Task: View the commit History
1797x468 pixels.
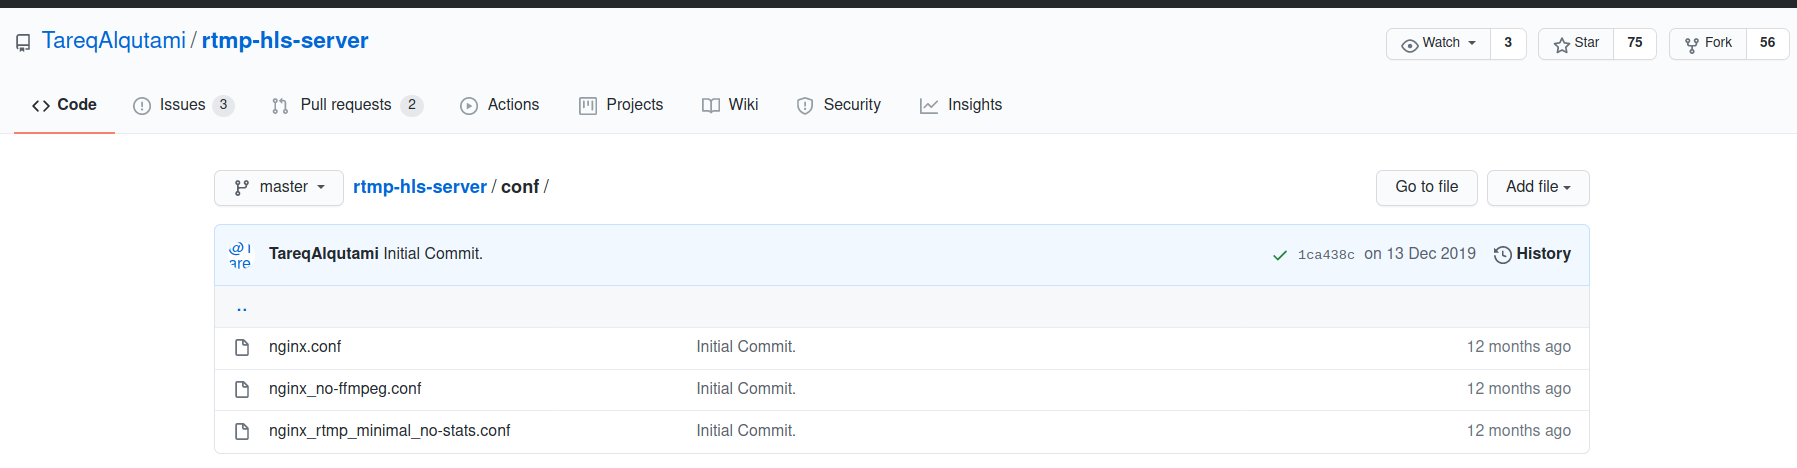Action: tap(1532, 254)
